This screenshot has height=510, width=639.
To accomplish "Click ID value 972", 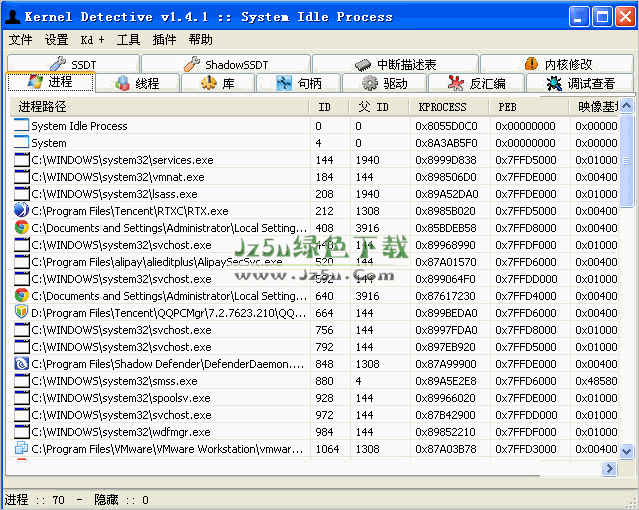I will click(x=324, y=415).
